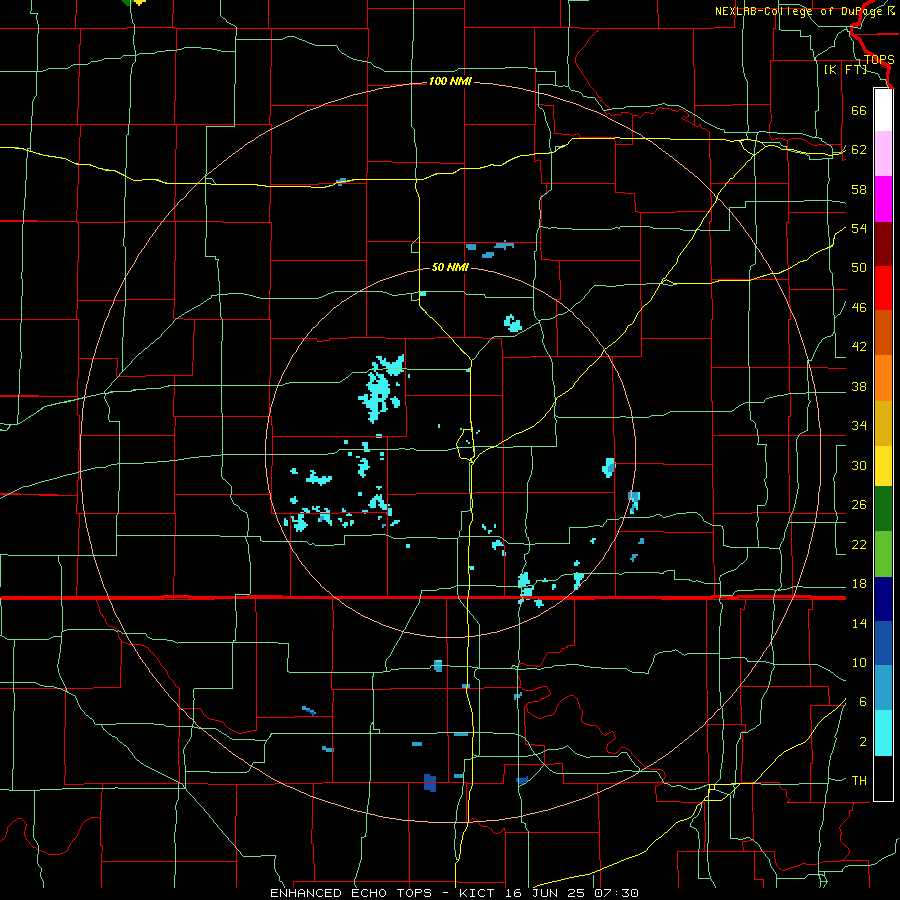This screenshot has width=900, height=900.
Task: Click the 62 legend value
Action: tap(859, 150)
